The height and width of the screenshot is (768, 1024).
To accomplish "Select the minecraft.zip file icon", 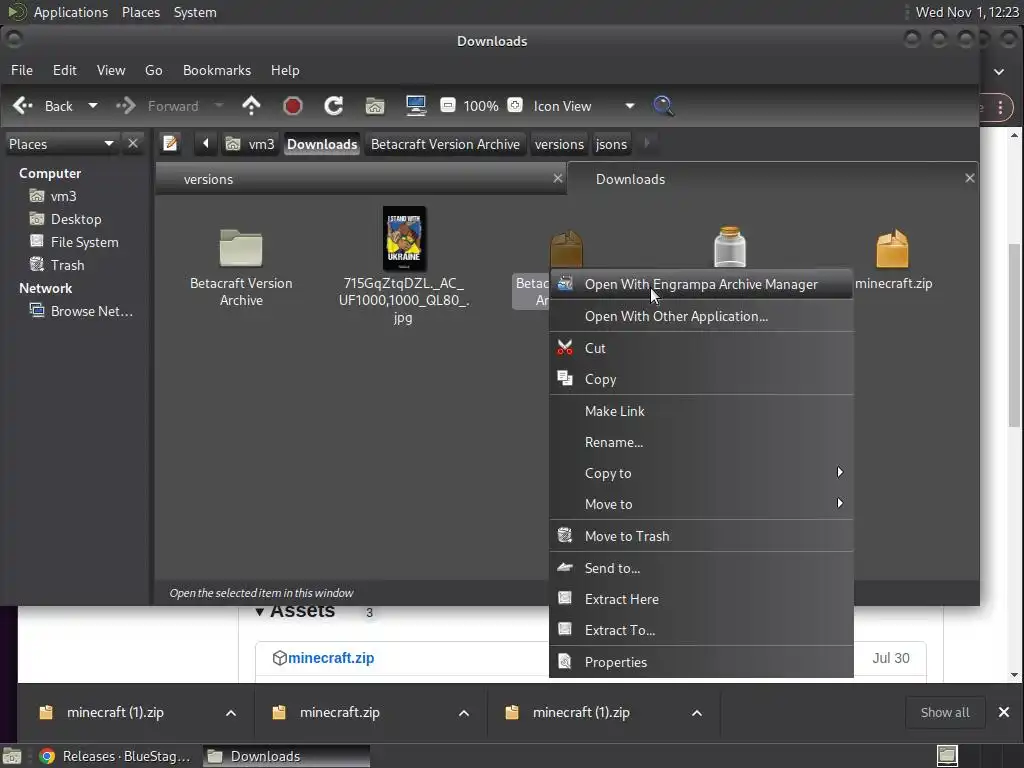I will 892,248.
